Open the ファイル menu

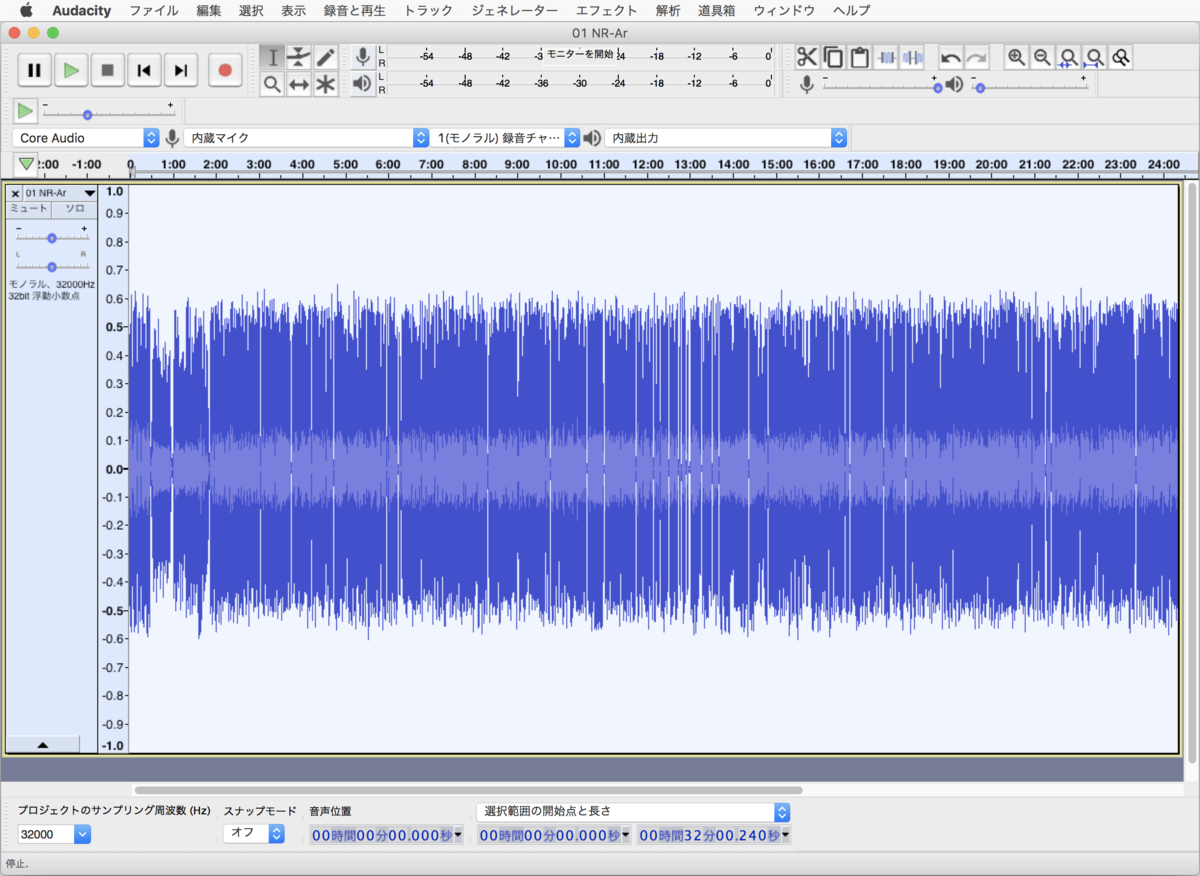pos(154,11)
